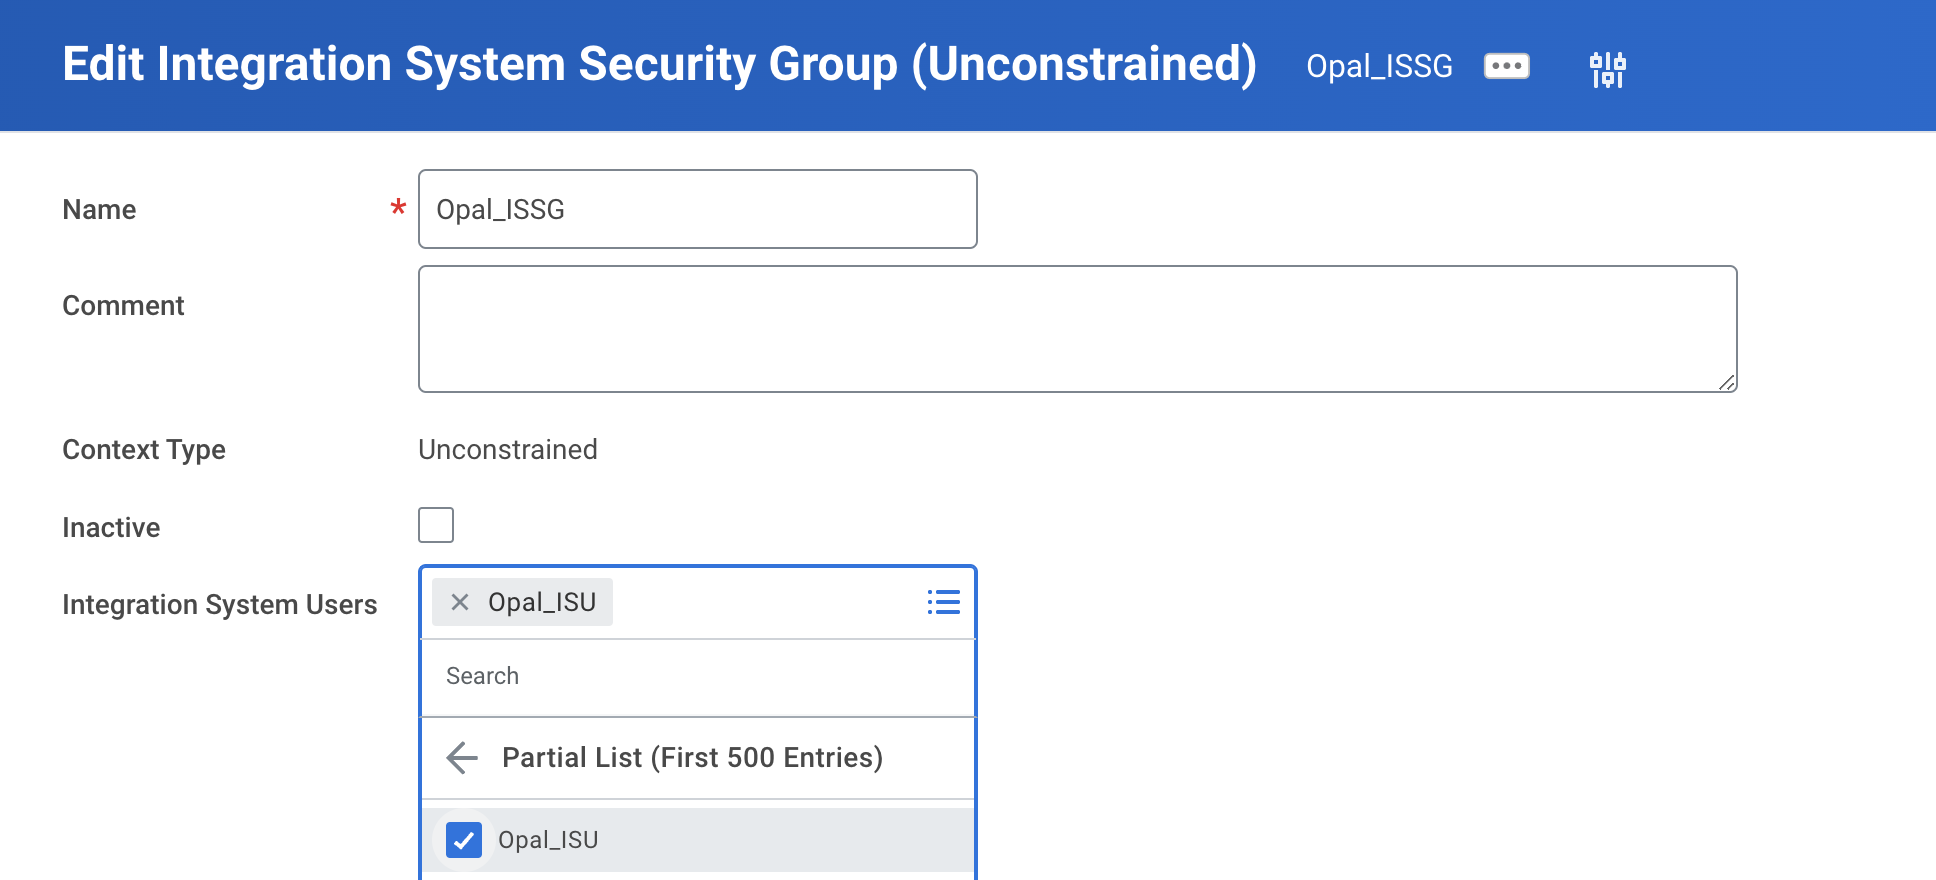The image size is (1936, 880).
Task: Click inside the Comment text area
Action: (1077, 329)
